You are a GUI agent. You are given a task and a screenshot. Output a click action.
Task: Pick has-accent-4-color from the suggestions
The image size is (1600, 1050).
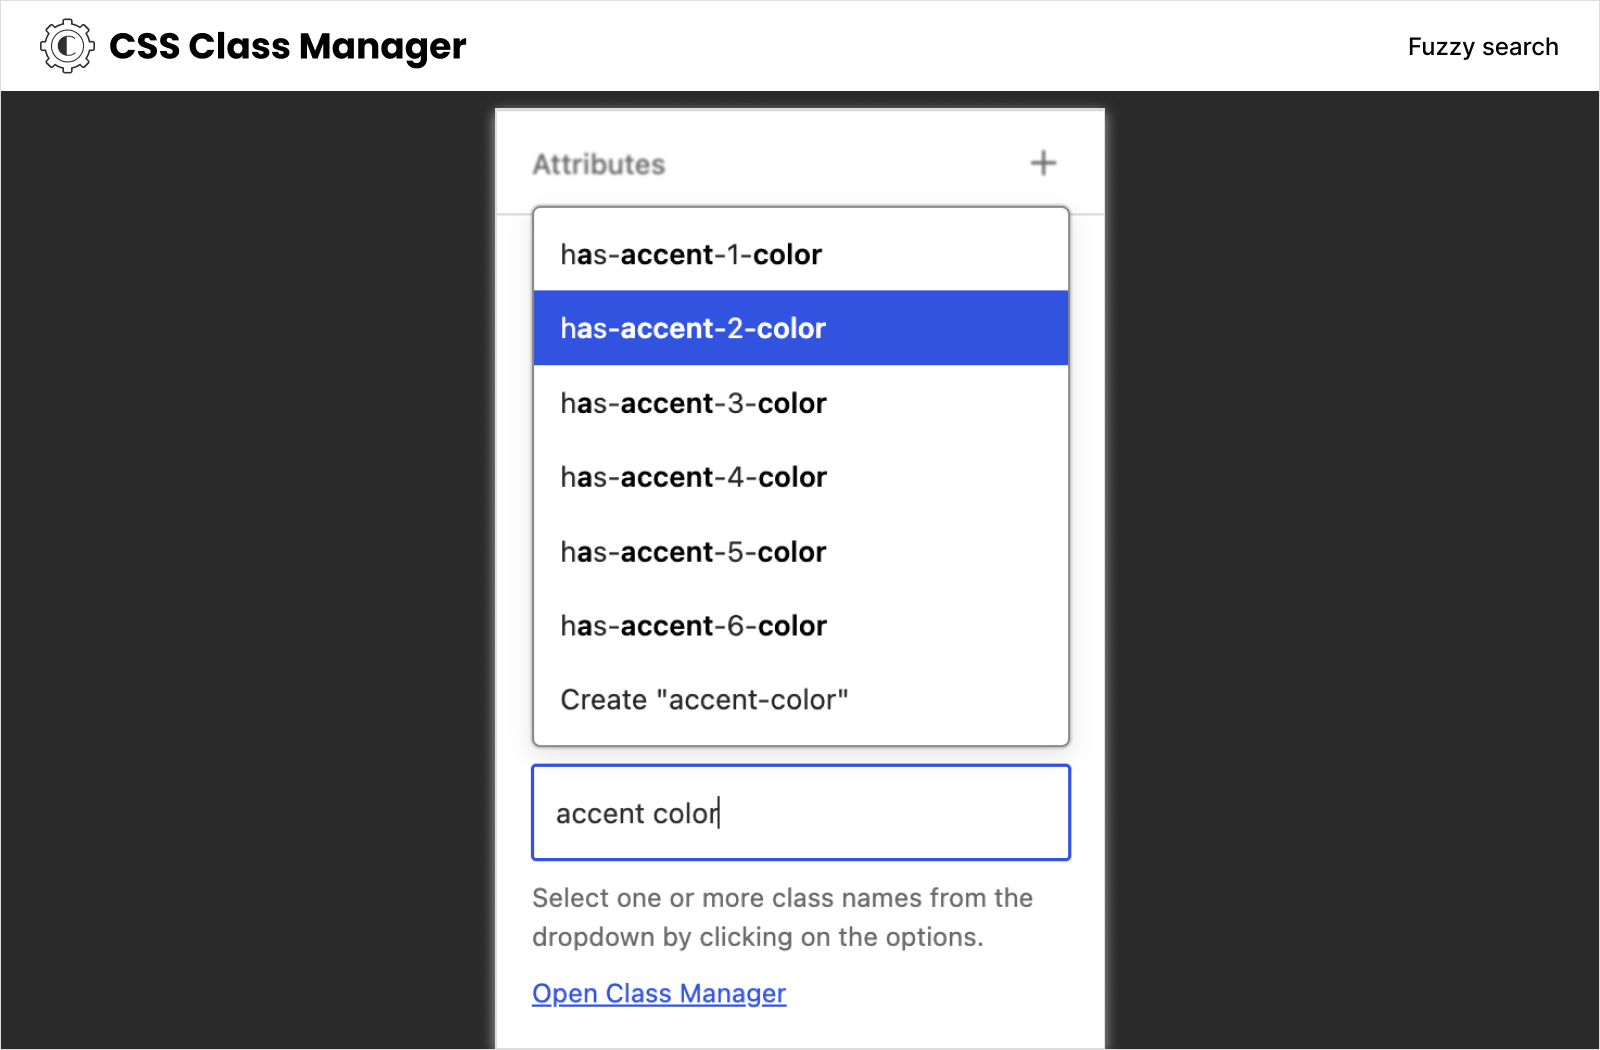click(693, 477)
